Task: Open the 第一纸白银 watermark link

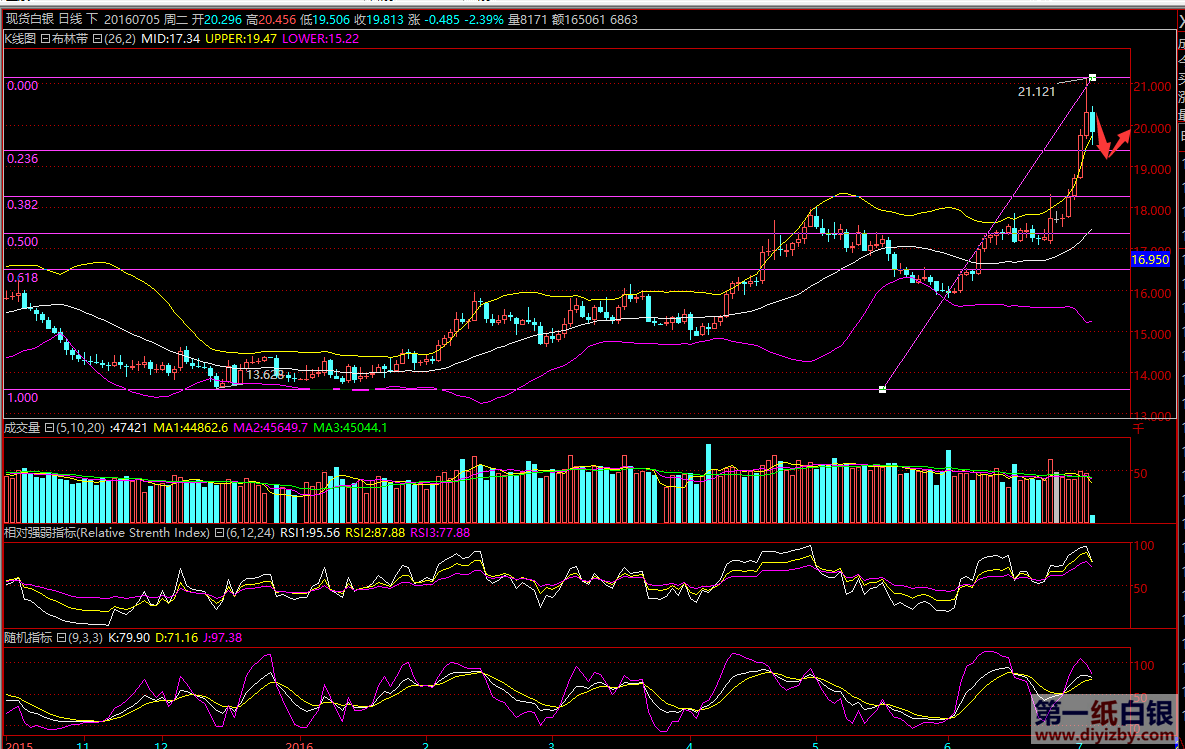Action: (1102, 720)
